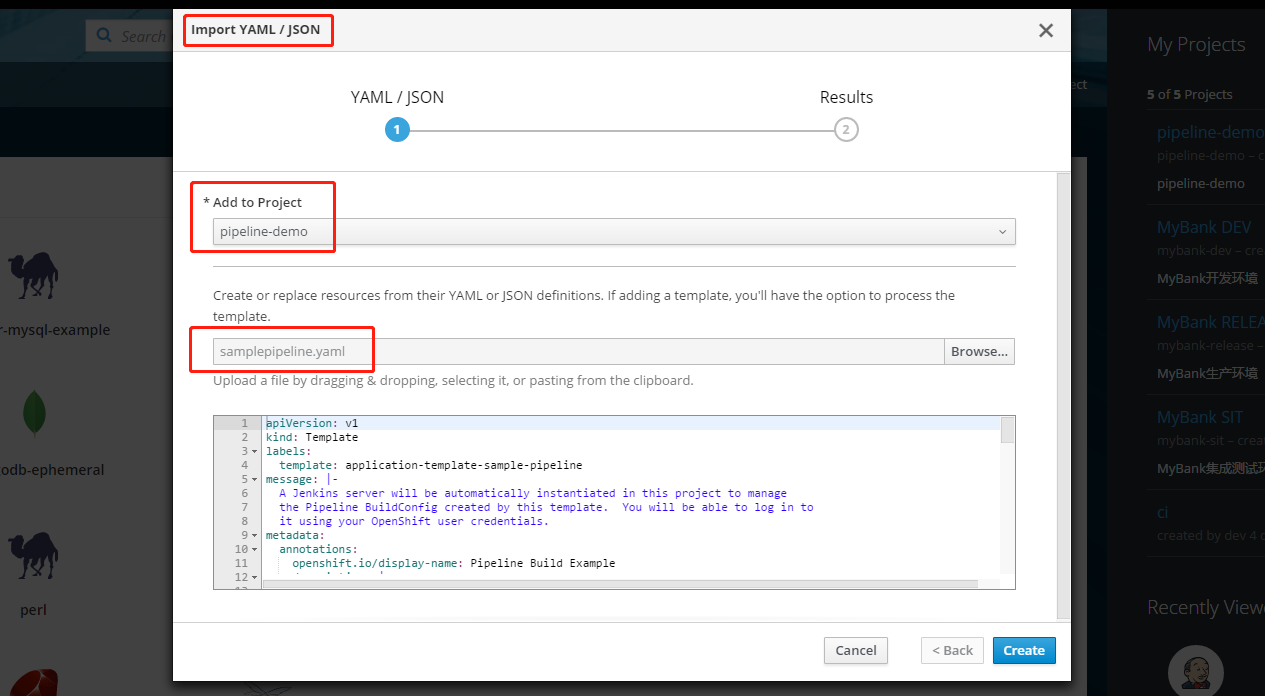Open the Add to Project dropdown

coord(613,232)
